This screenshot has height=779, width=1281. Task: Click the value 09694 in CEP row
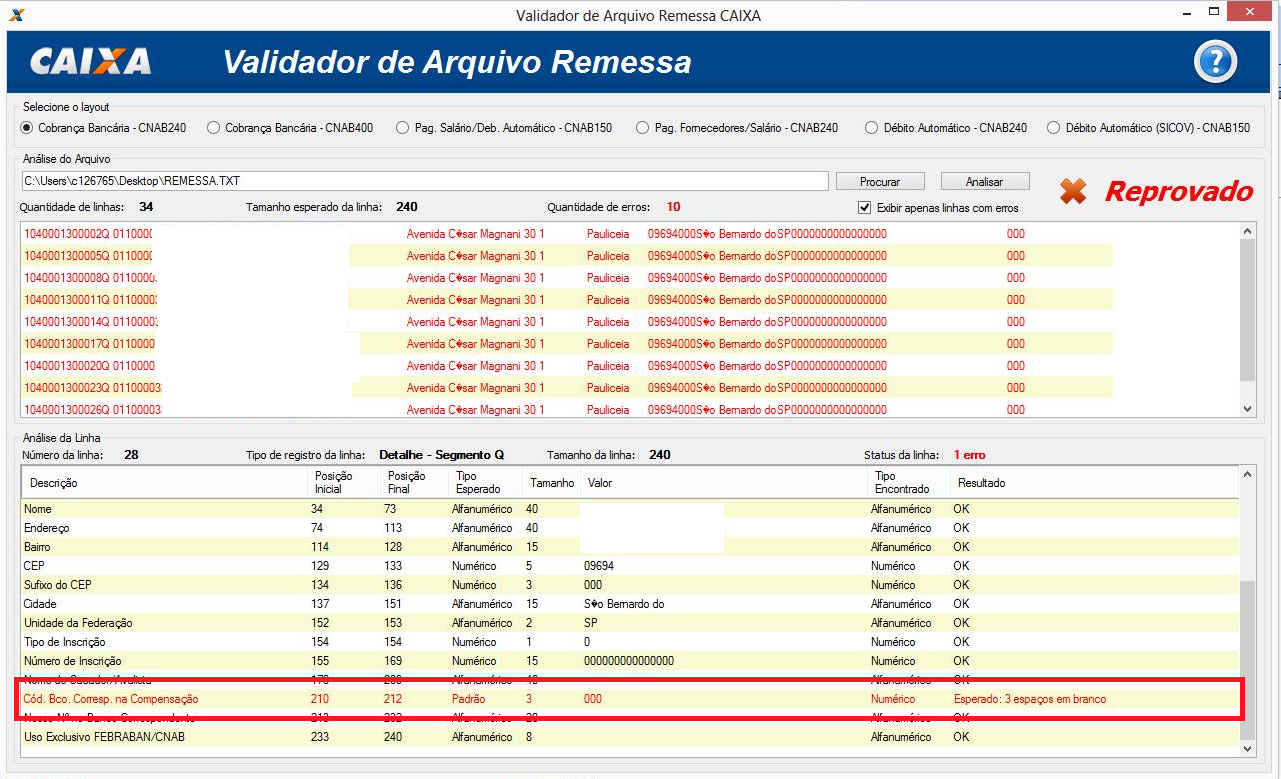point(600,566)
